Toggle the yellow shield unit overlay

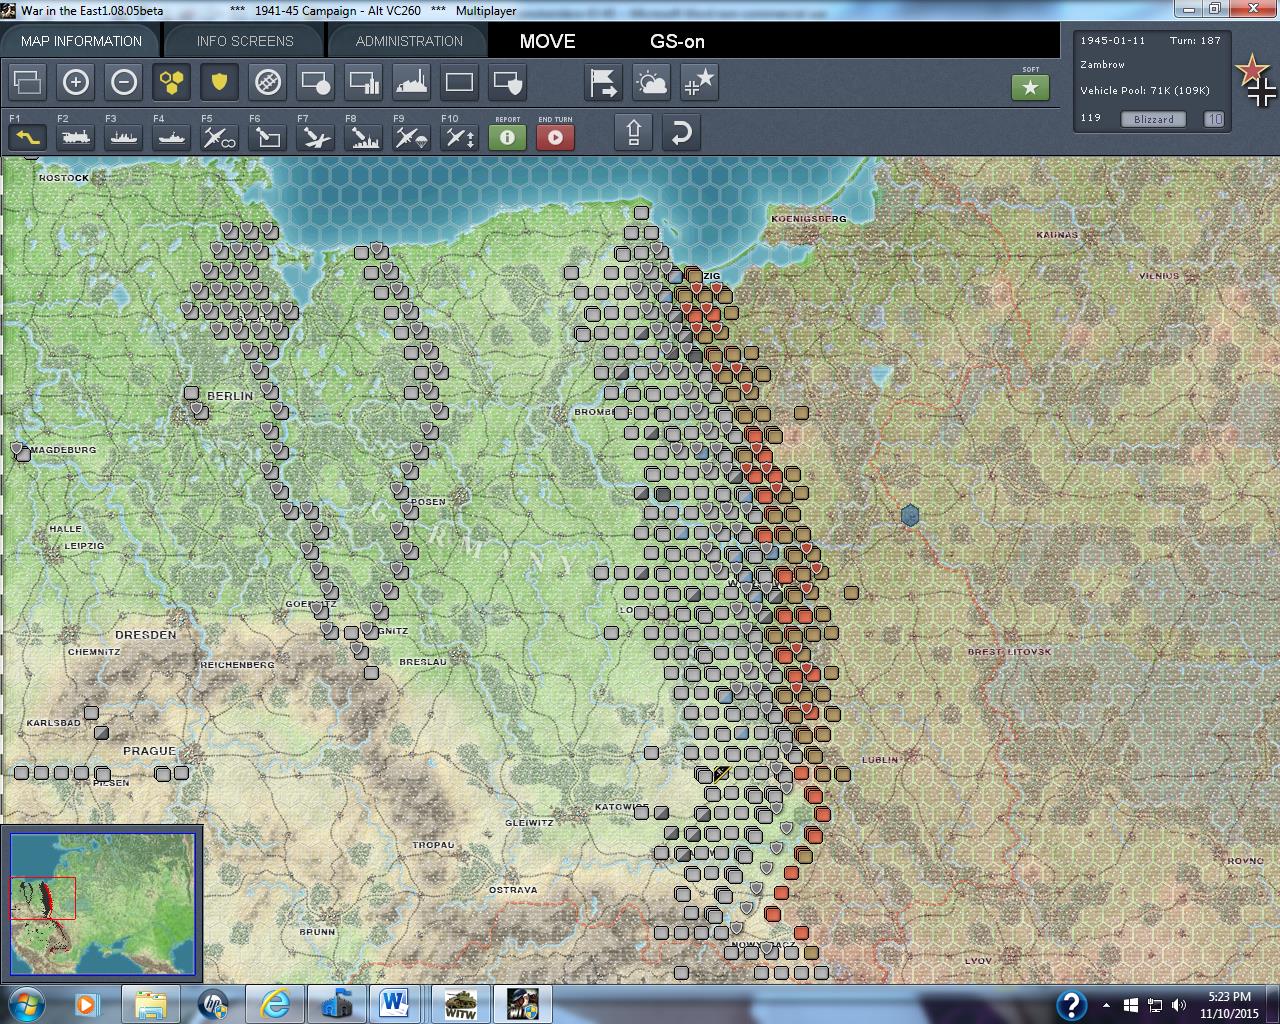coord(219,82)
